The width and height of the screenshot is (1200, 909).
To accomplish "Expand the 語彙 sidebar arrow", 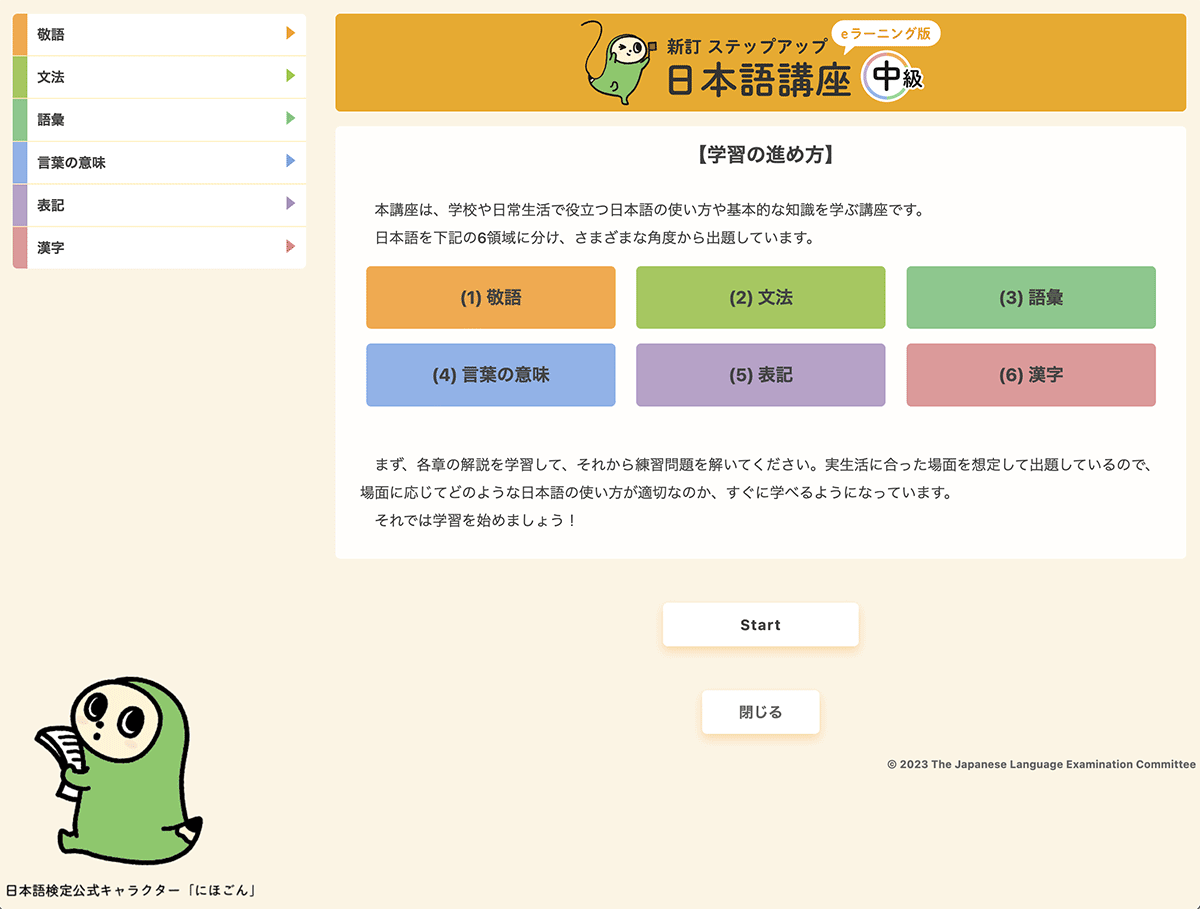I will pos(290,119).
